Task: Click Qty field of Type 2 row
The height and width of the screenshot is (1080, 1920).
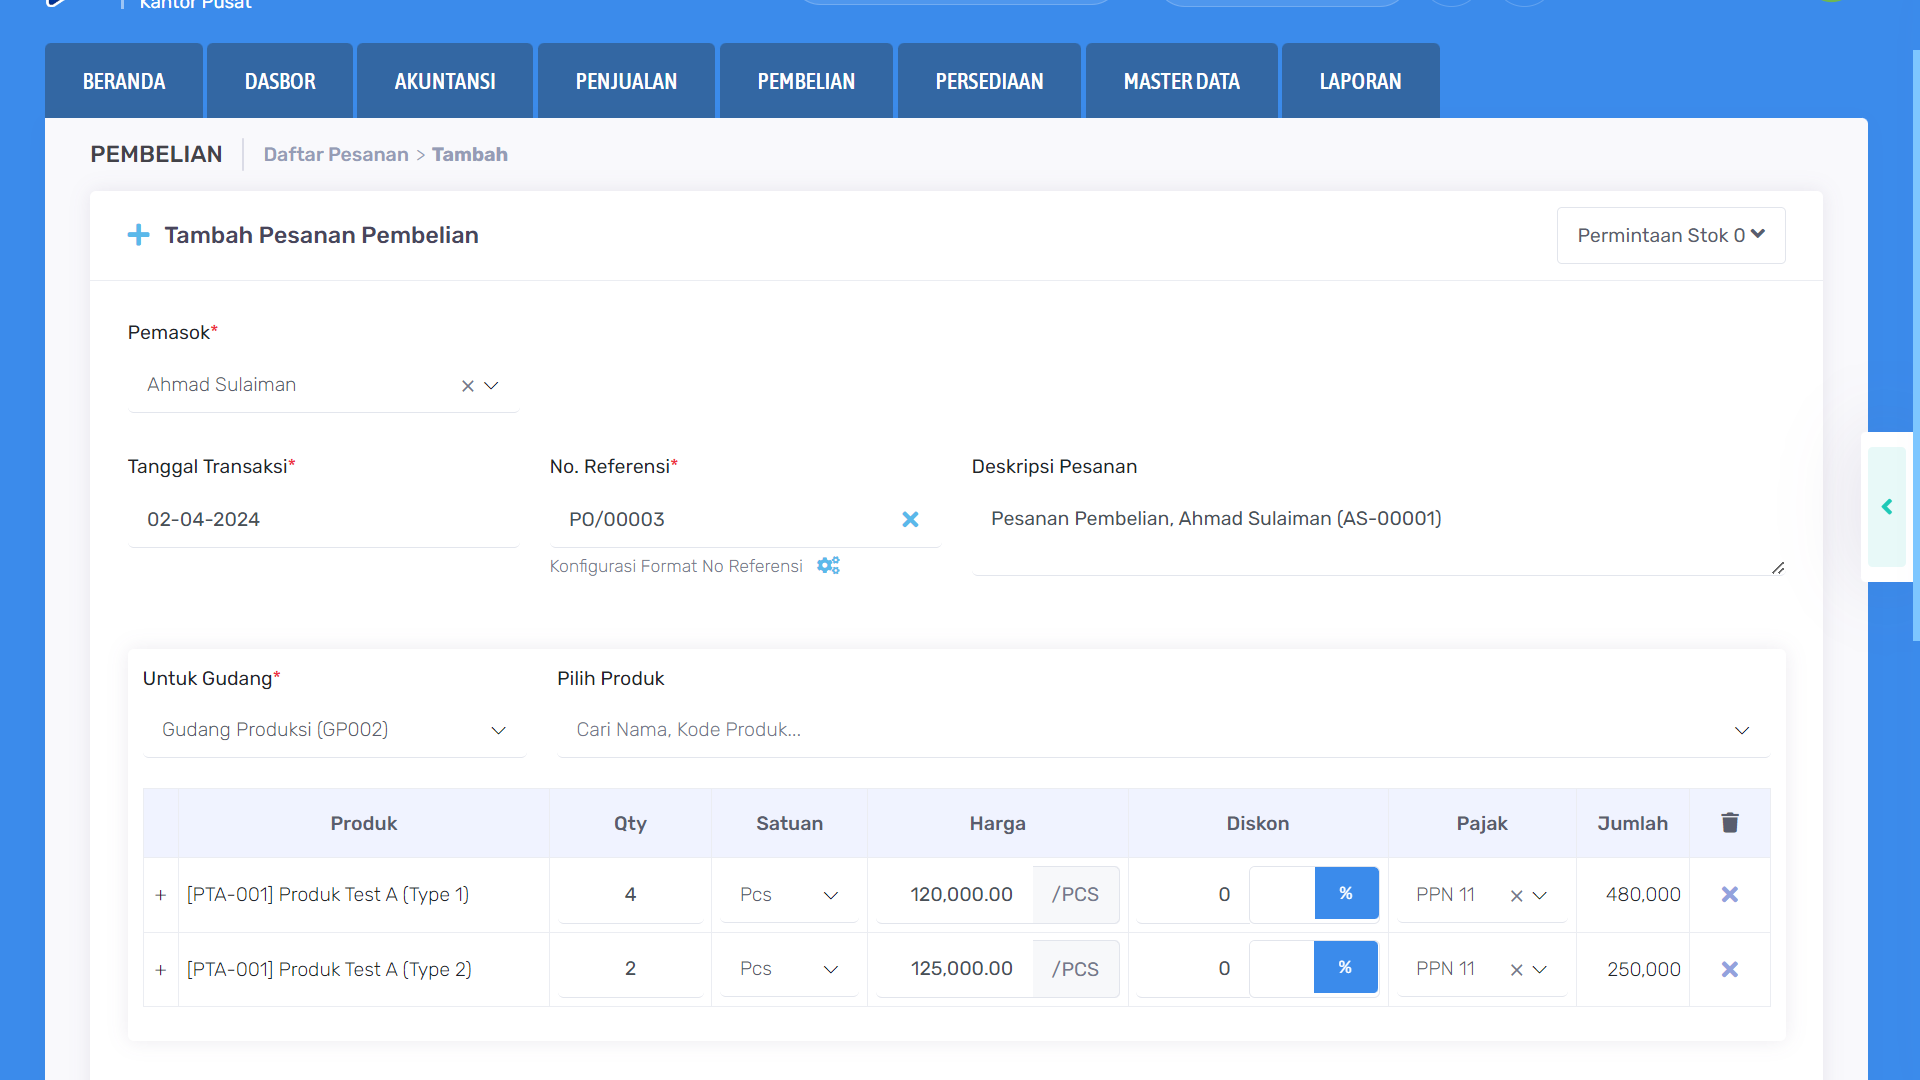Action: pyautogui.click(x=630, y=969)
